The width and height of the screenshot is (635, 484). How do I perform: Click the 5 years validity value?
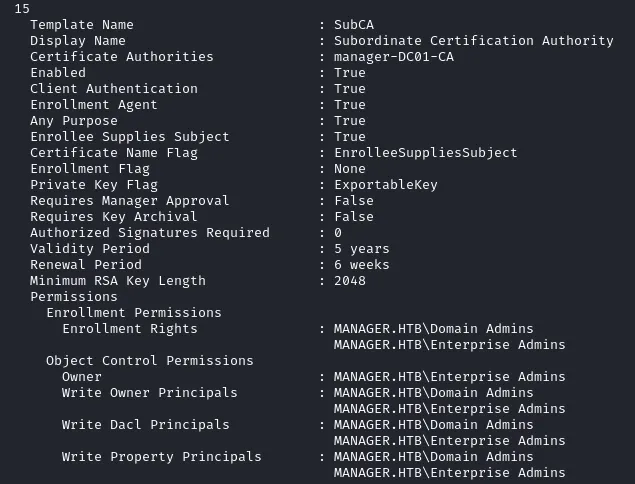pyautogui.click(x=361, y=249)
